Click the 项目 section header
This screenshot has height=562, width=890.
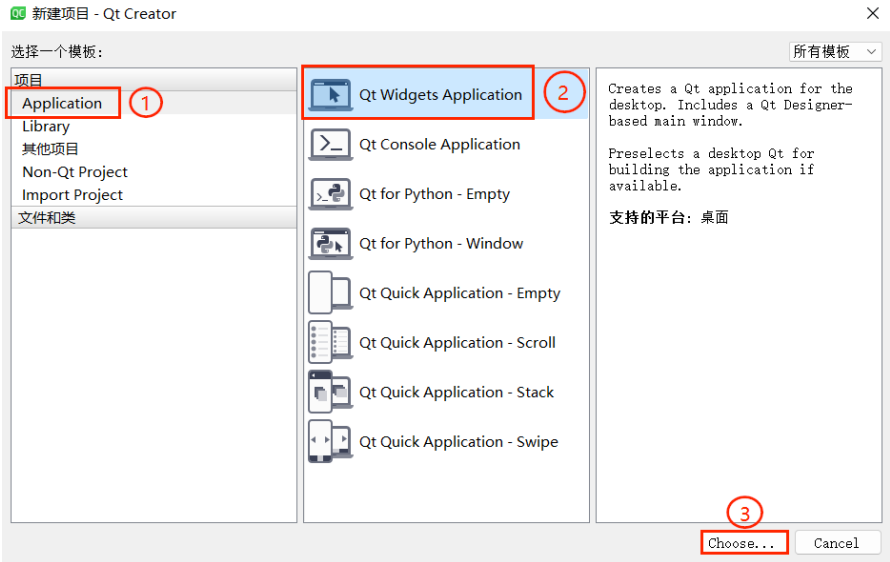click(153, 80)
